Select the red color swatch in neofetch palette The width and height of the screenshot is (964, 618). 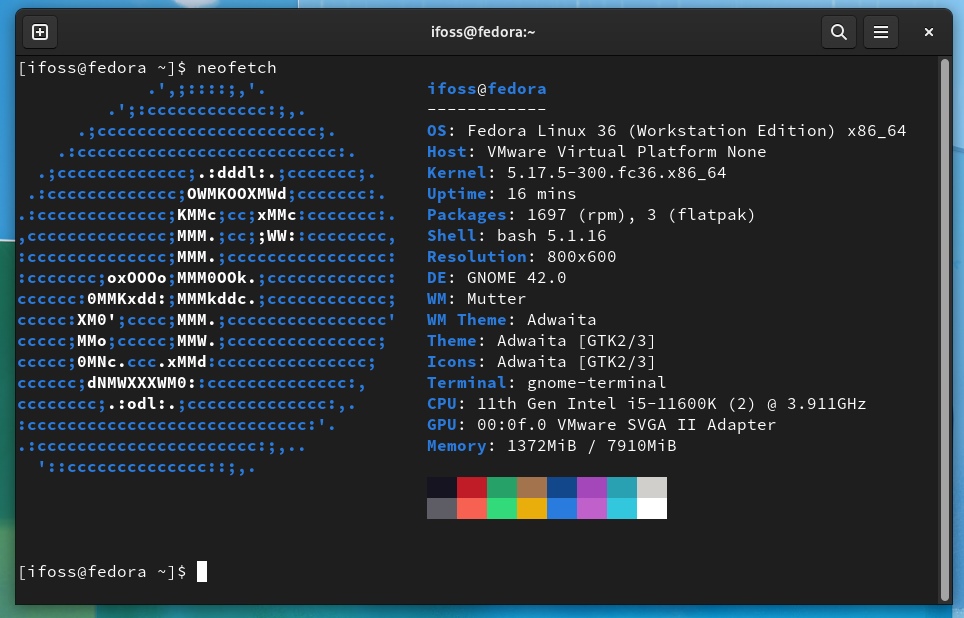pos(472,488)
